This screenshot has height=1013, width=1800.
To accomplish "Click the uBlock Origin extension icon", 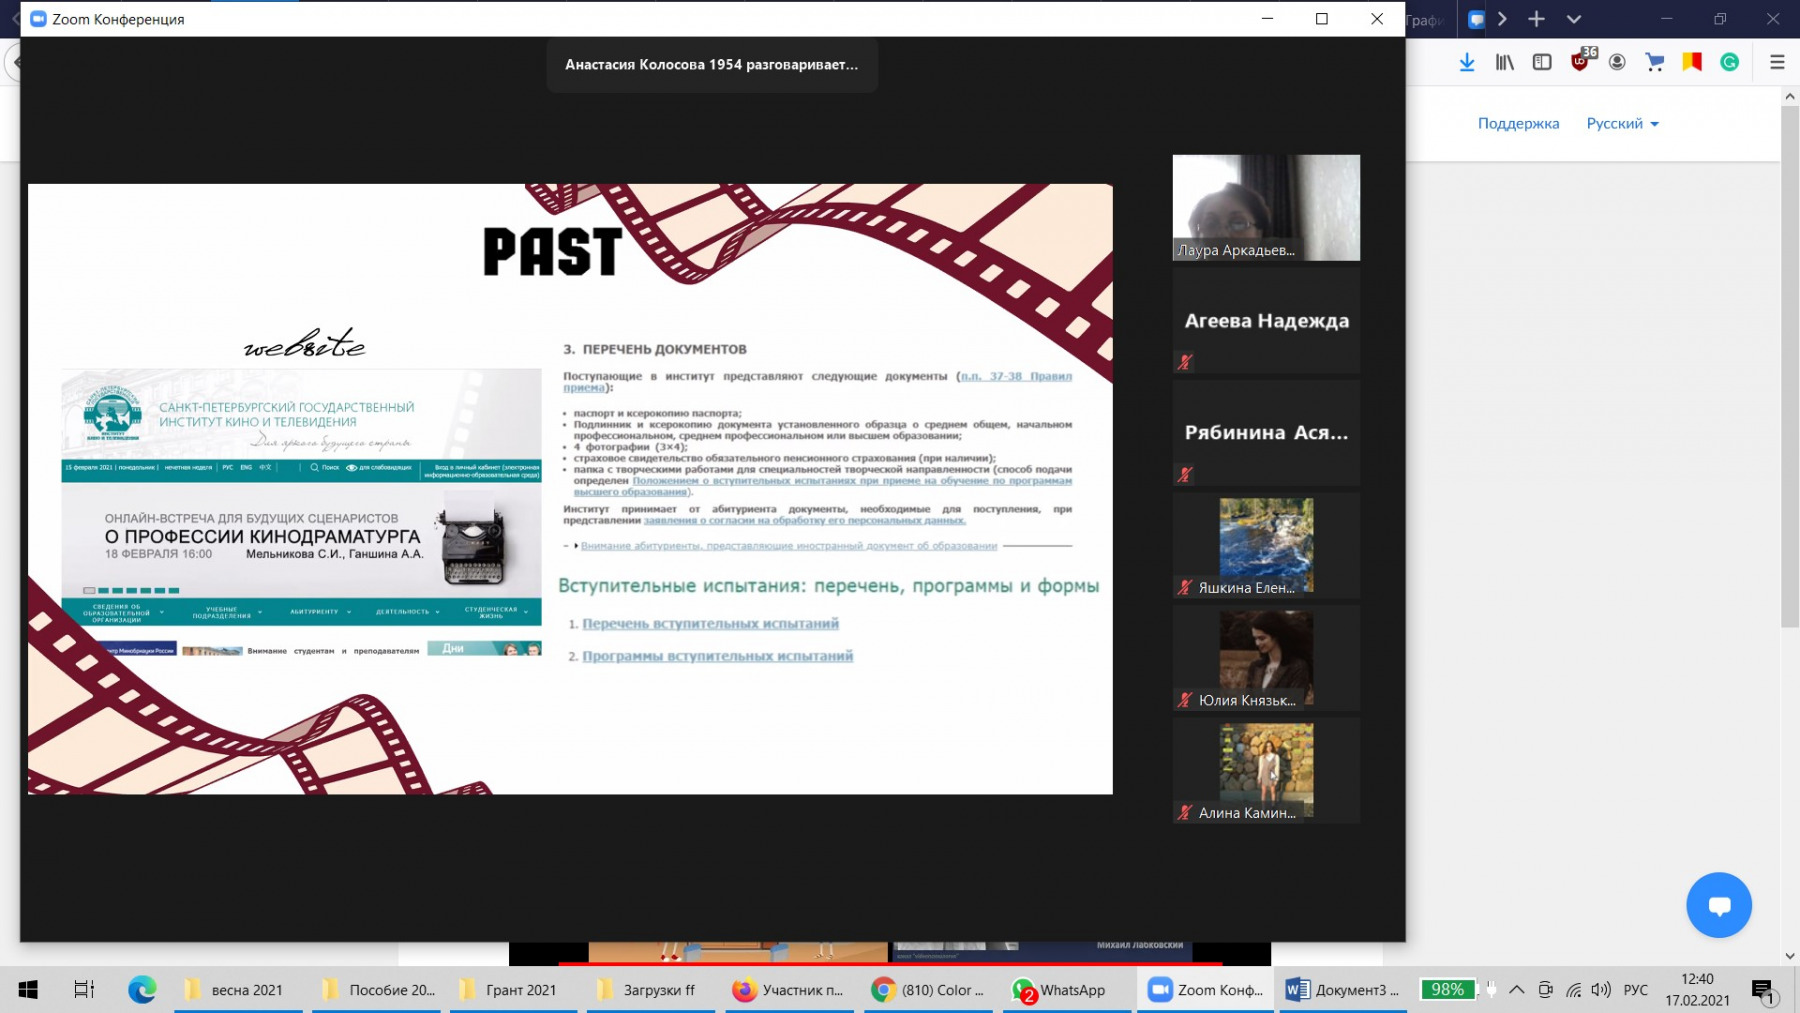I will [x=1580, y=62].
